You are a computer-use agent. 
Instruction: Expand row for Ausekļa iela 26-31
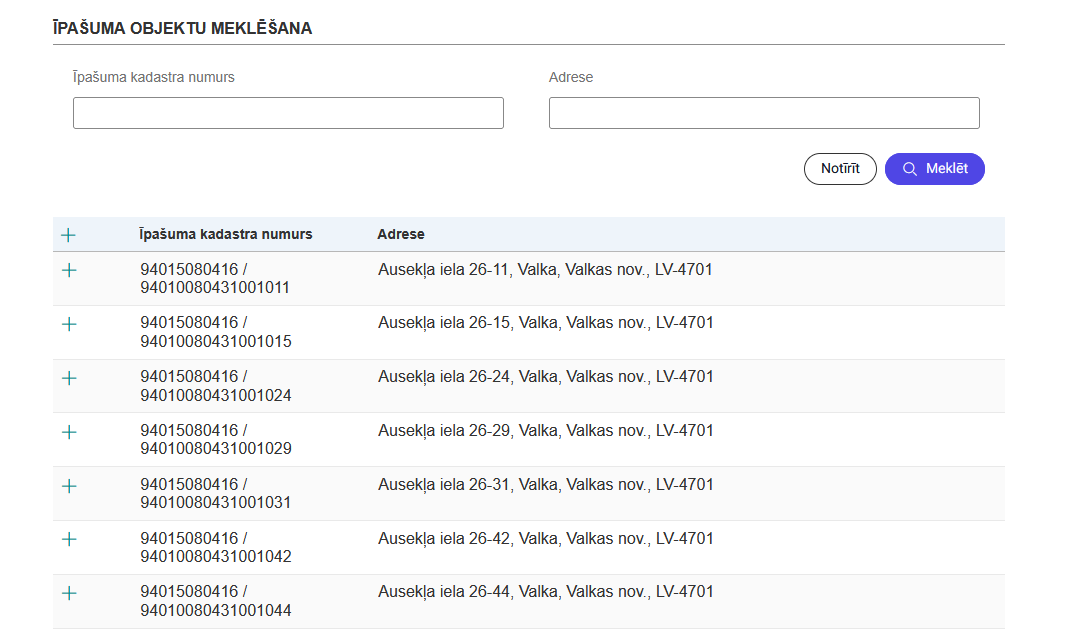[69, 486]
